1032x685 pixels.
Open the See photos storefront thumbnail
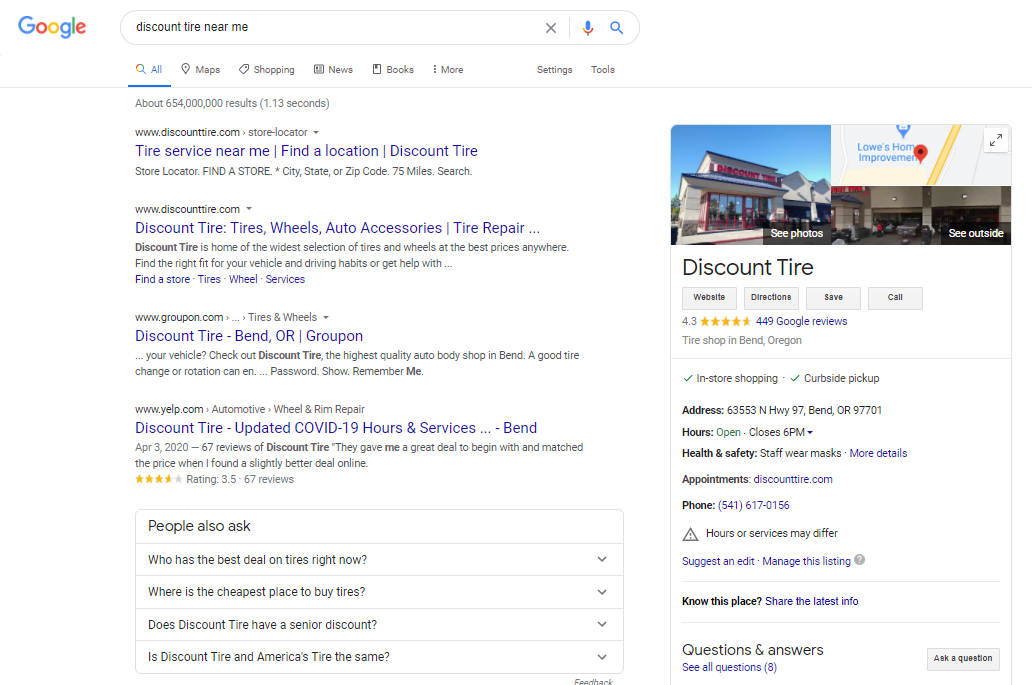(x=750, y=185)
